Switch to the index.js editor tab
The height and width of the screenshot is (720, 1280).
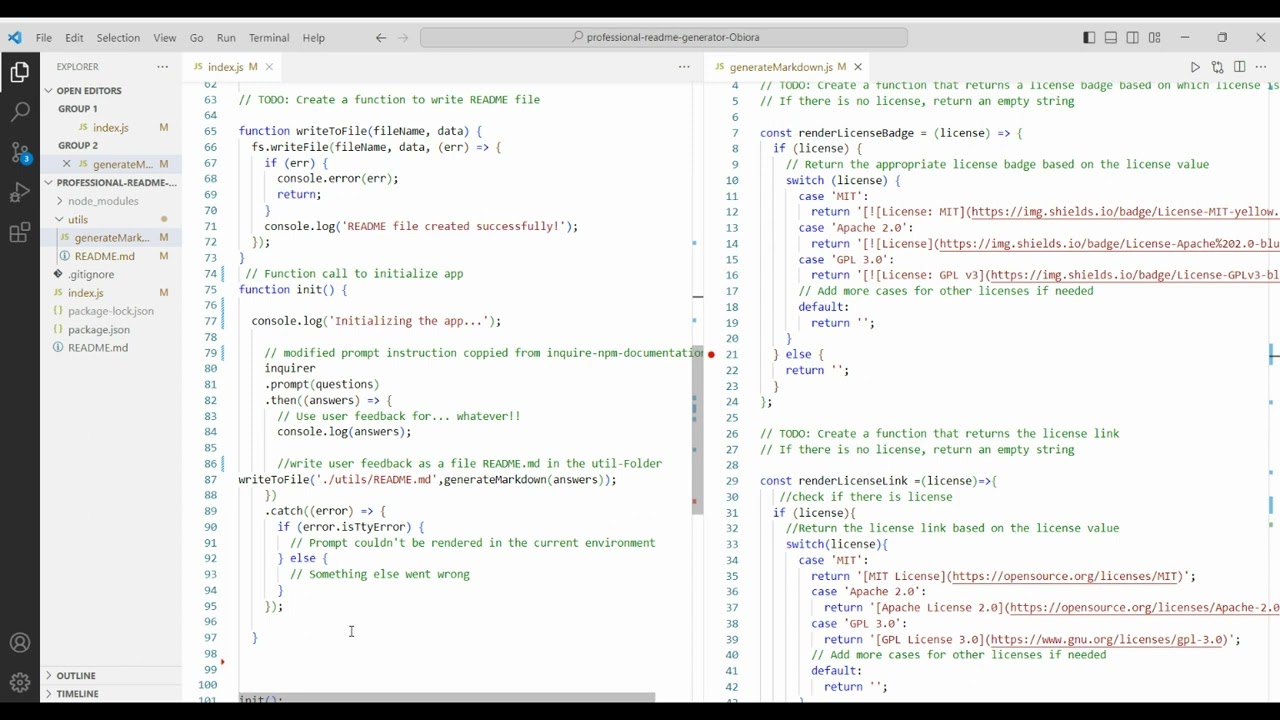pyautogui.click(x=232, y=67)
